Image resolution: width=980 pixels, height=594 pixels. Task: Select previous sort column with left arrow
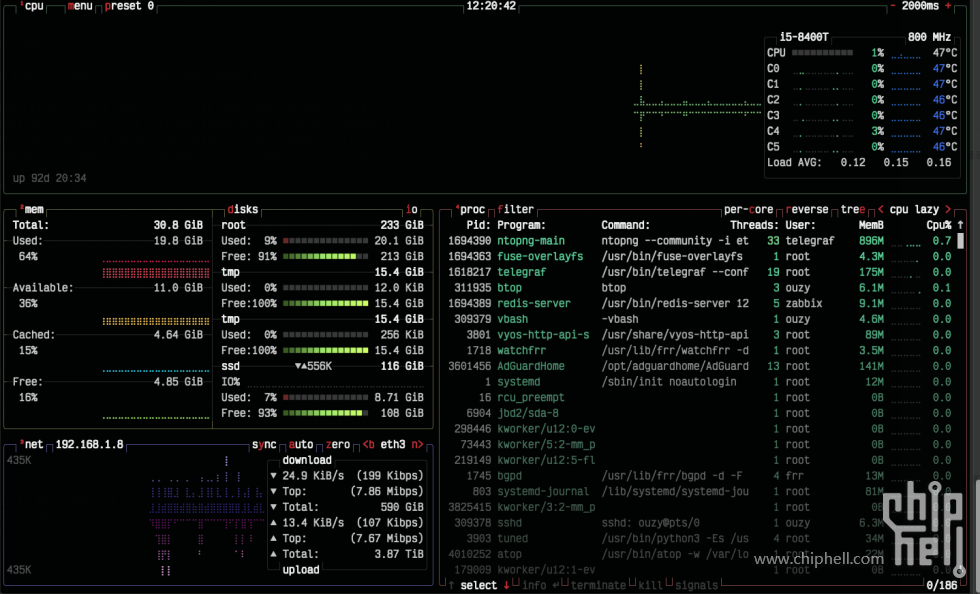pos(881,209)
